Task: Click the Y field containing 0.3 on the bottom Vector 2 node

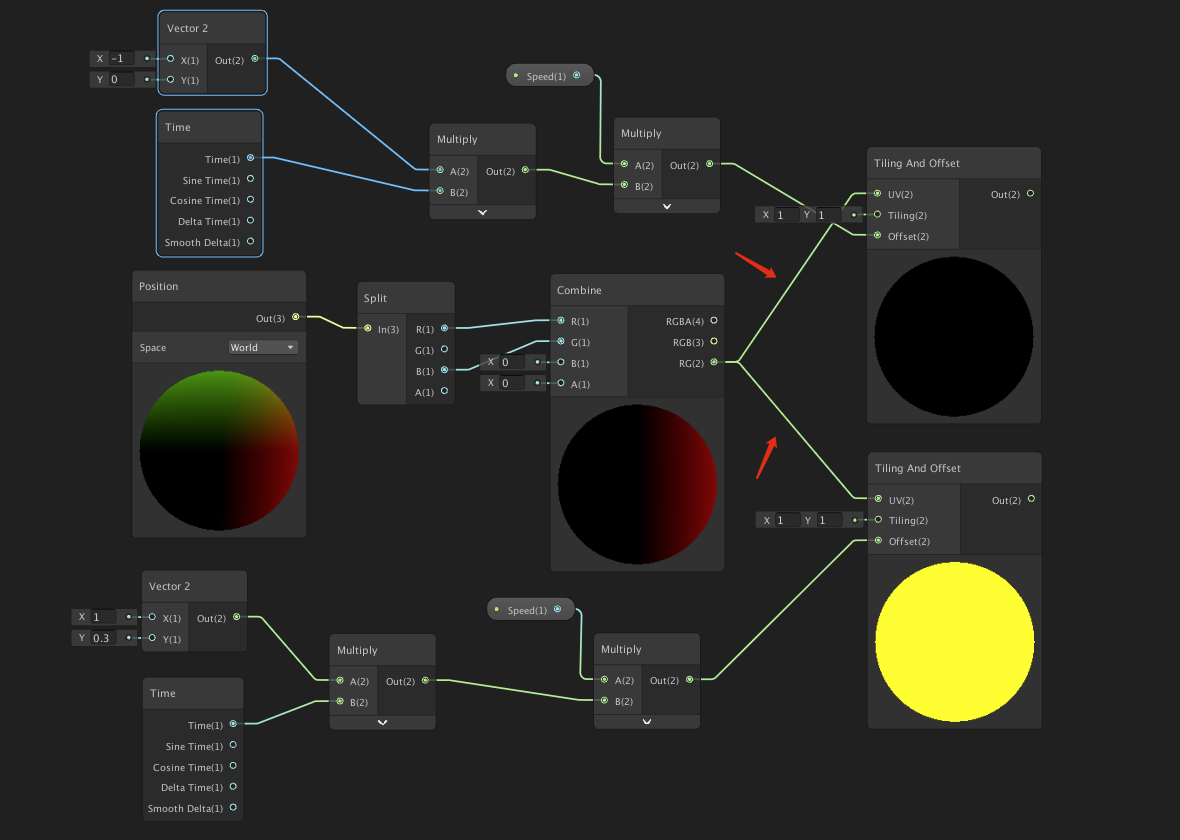Action: click(x=105, y=637)
